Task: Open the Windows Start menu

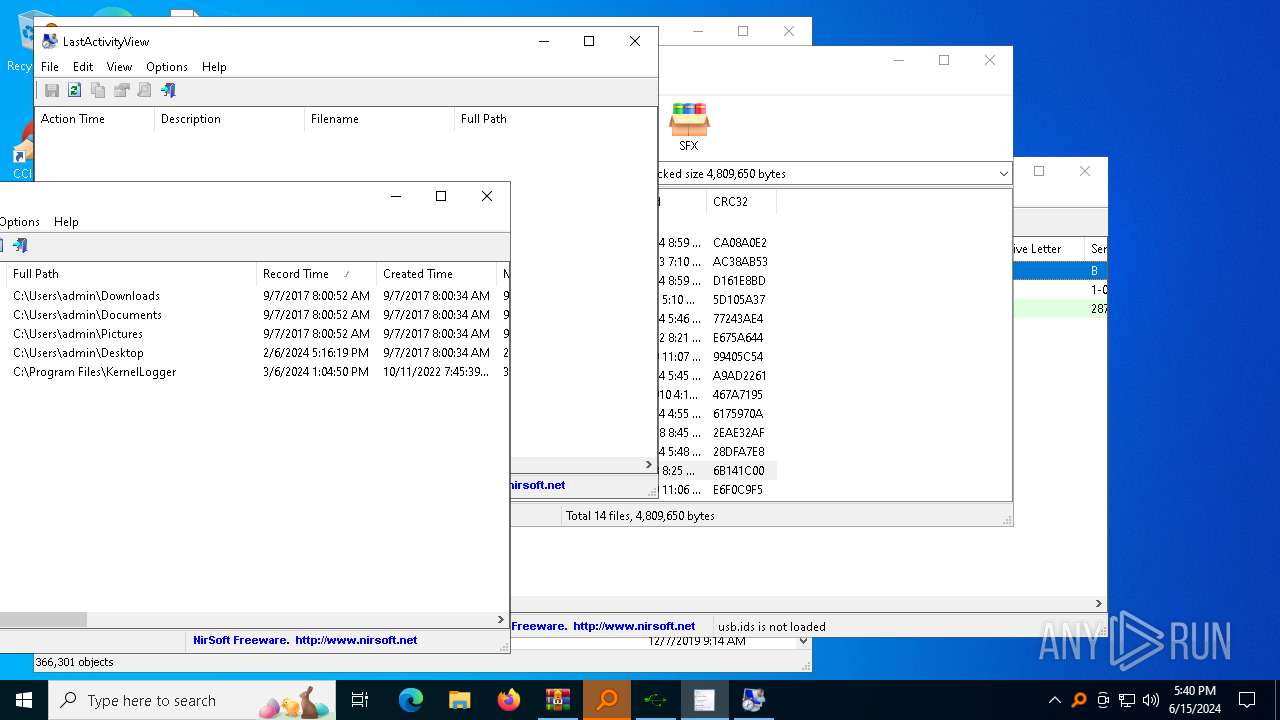Action: (24, 700)
